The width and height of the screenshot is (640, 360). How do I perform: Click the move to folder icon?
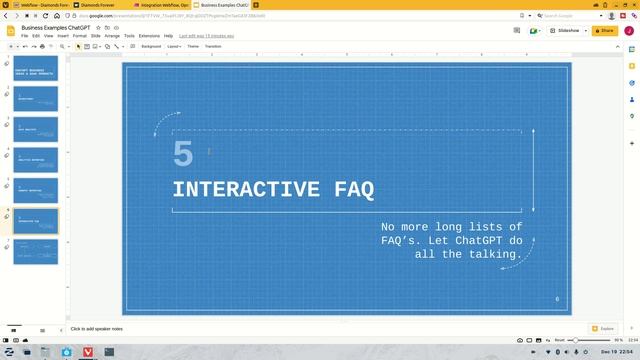[107, 28]
